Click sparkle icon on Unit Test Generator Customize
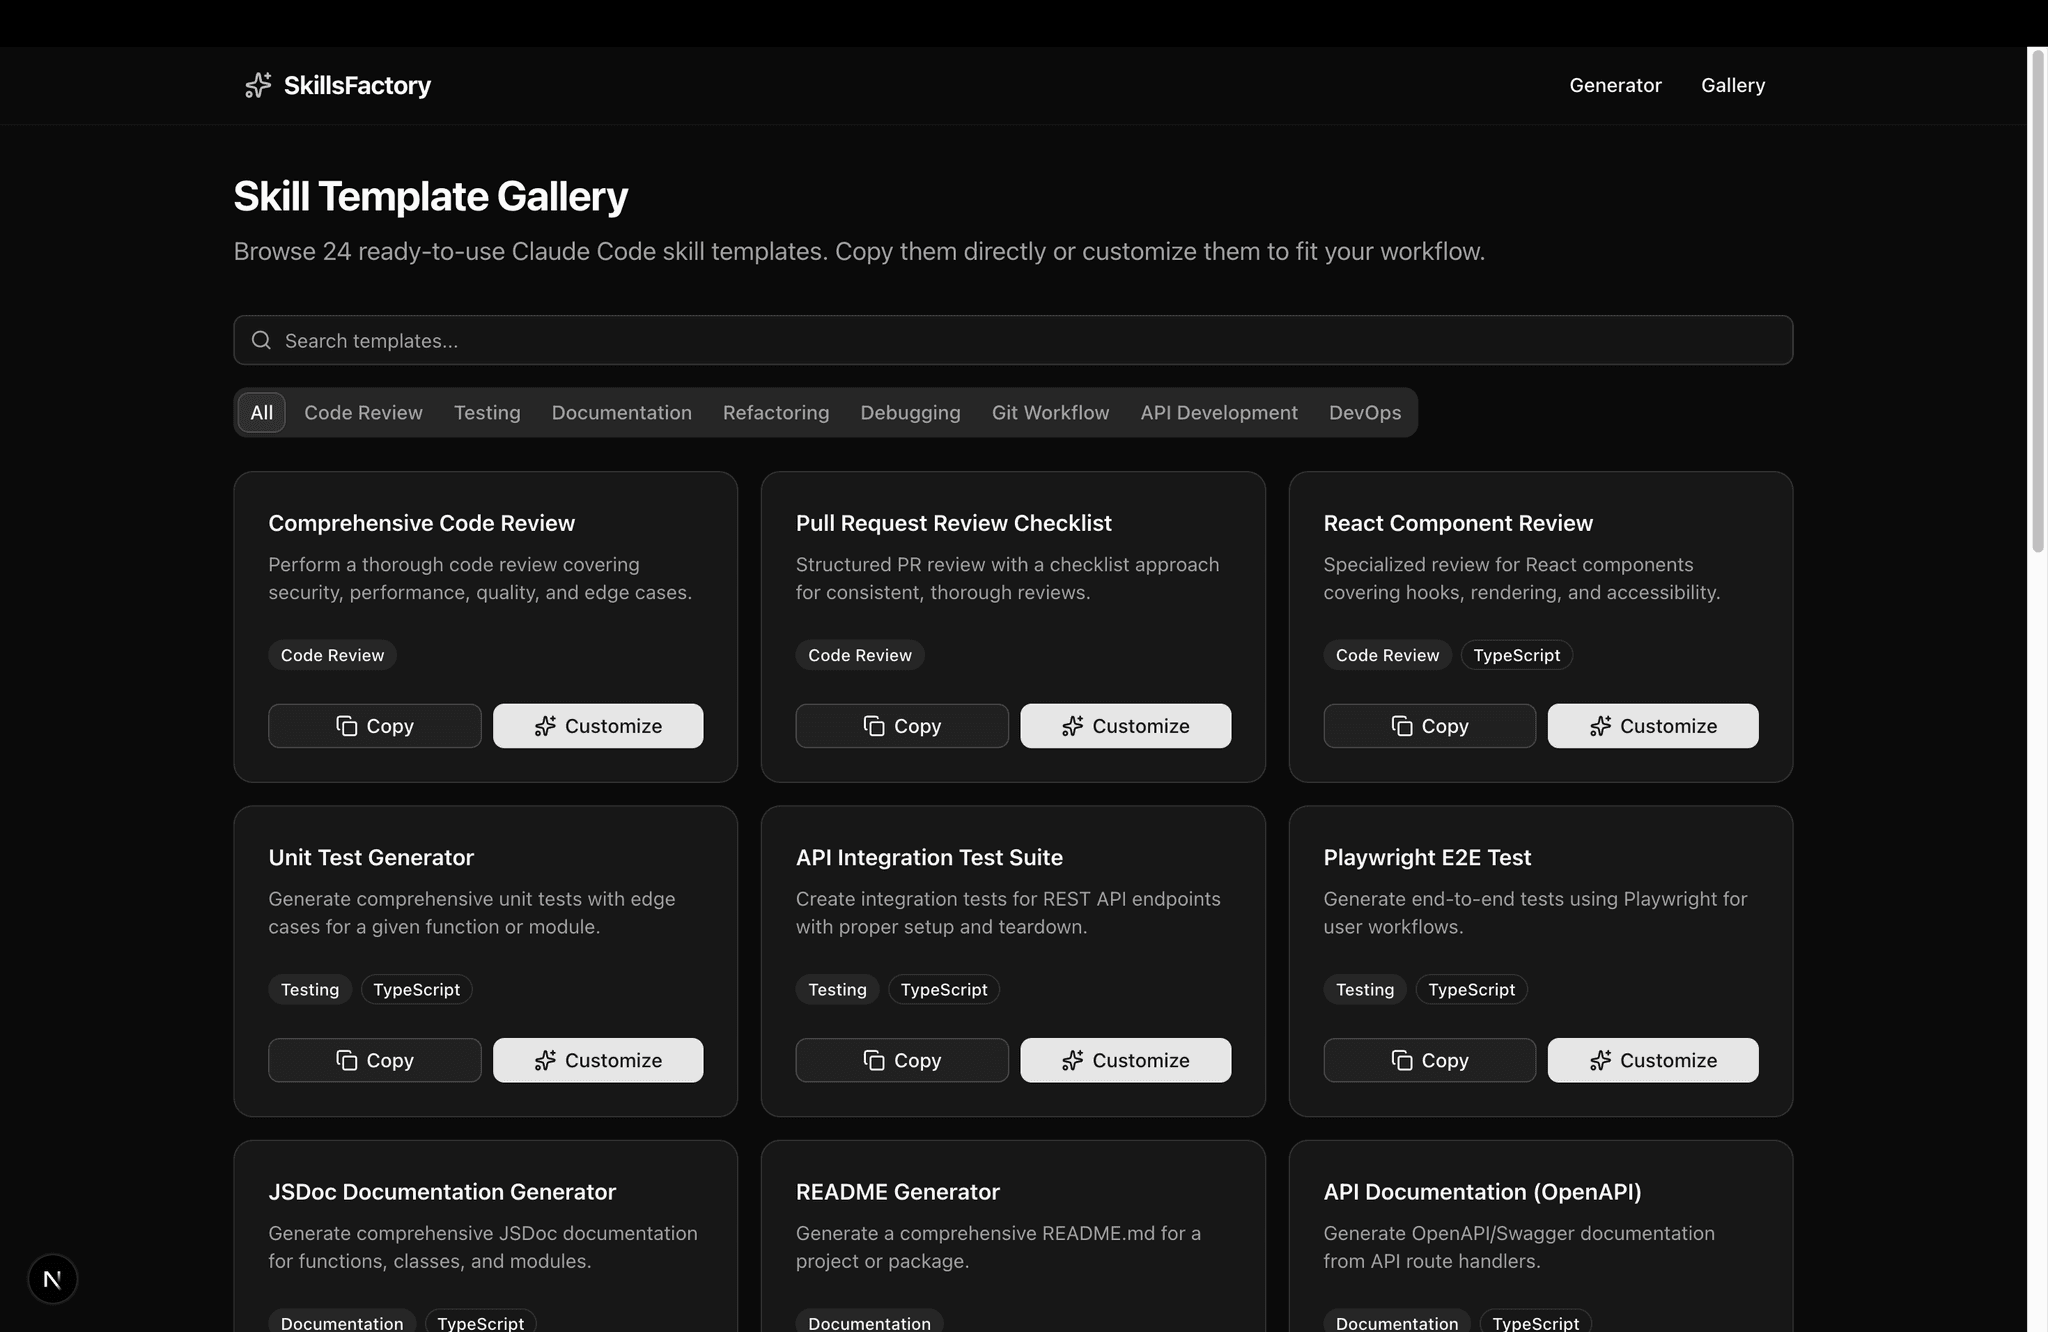The image size is (2048, 1332). click(x=545, y=1060)
